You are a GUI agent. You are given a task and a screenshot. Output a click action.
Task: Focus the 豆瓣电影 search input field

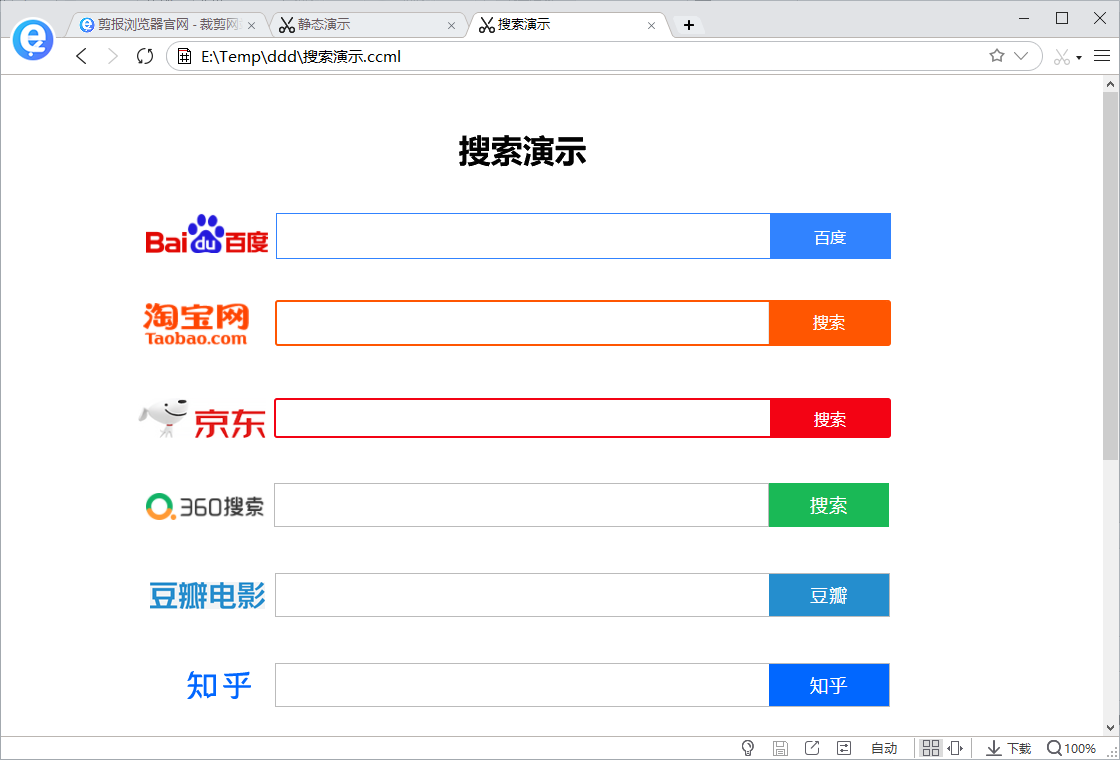click(x=522, y=595)
